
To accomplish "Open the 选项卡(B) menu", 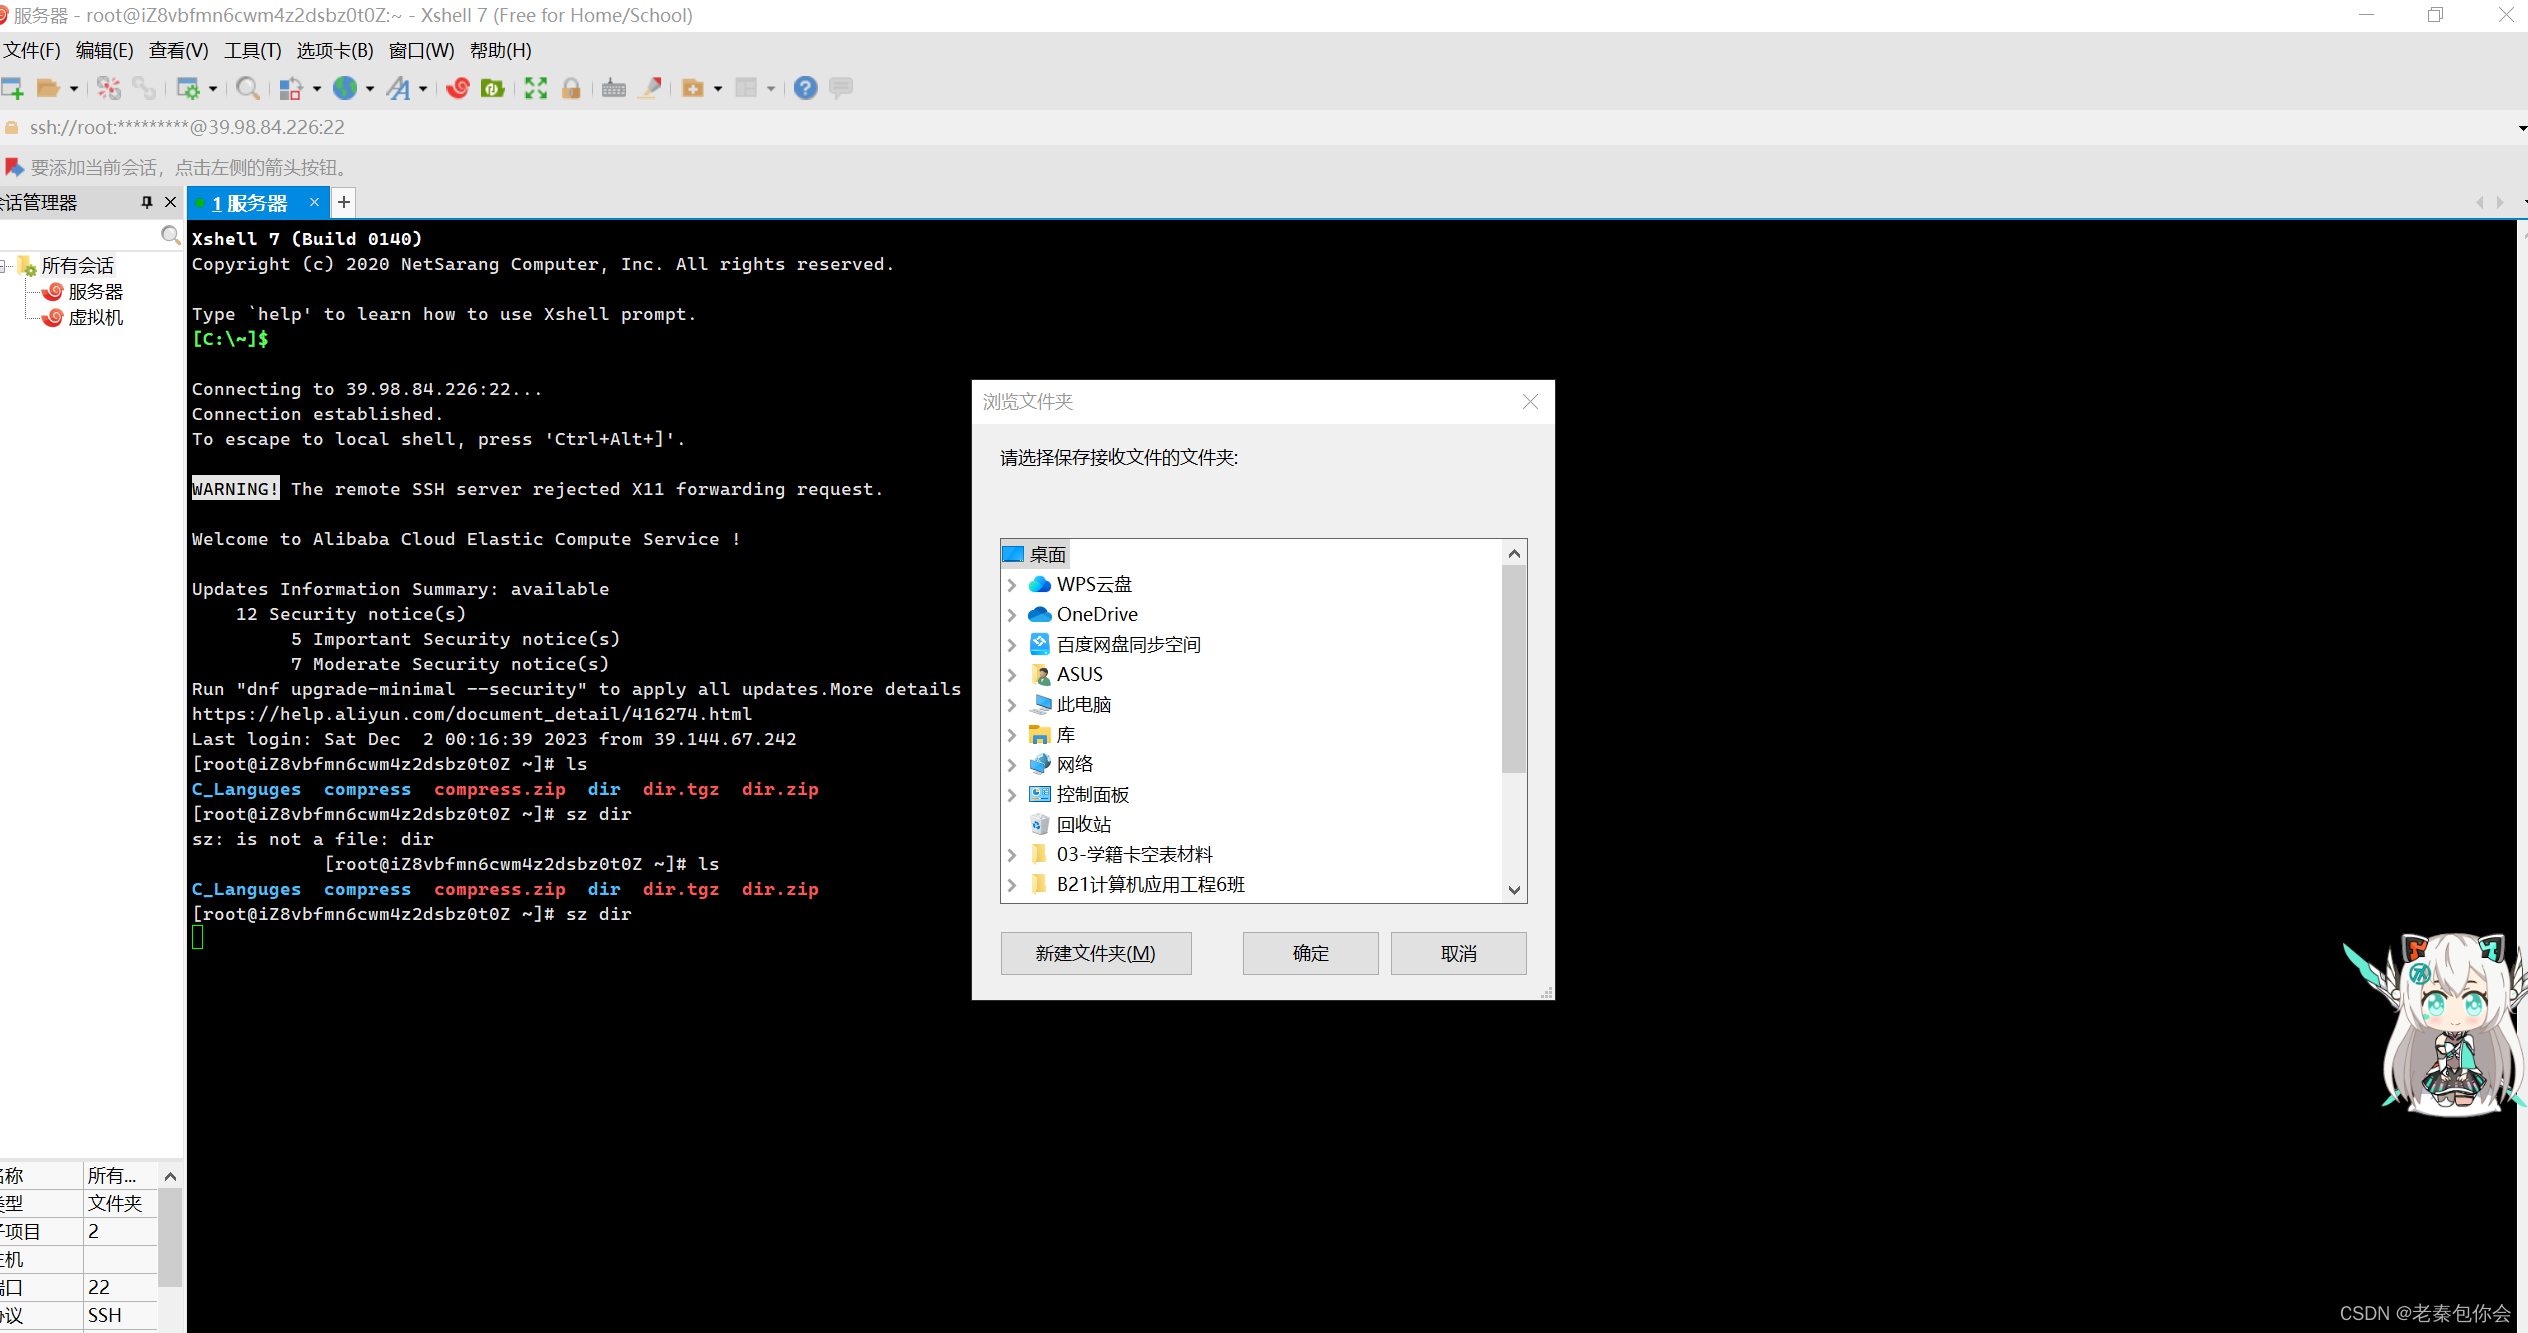I will (x=335, y=50).
